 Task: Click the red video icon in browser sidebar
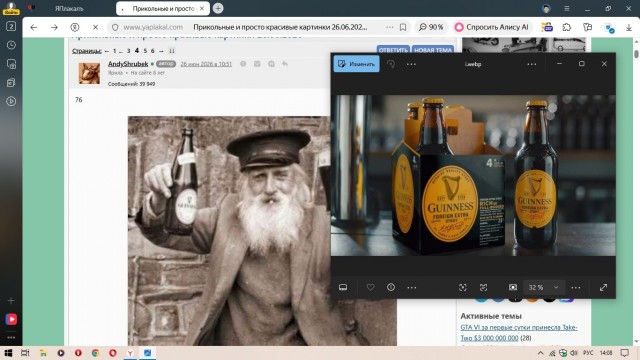(x=11, y=319)
